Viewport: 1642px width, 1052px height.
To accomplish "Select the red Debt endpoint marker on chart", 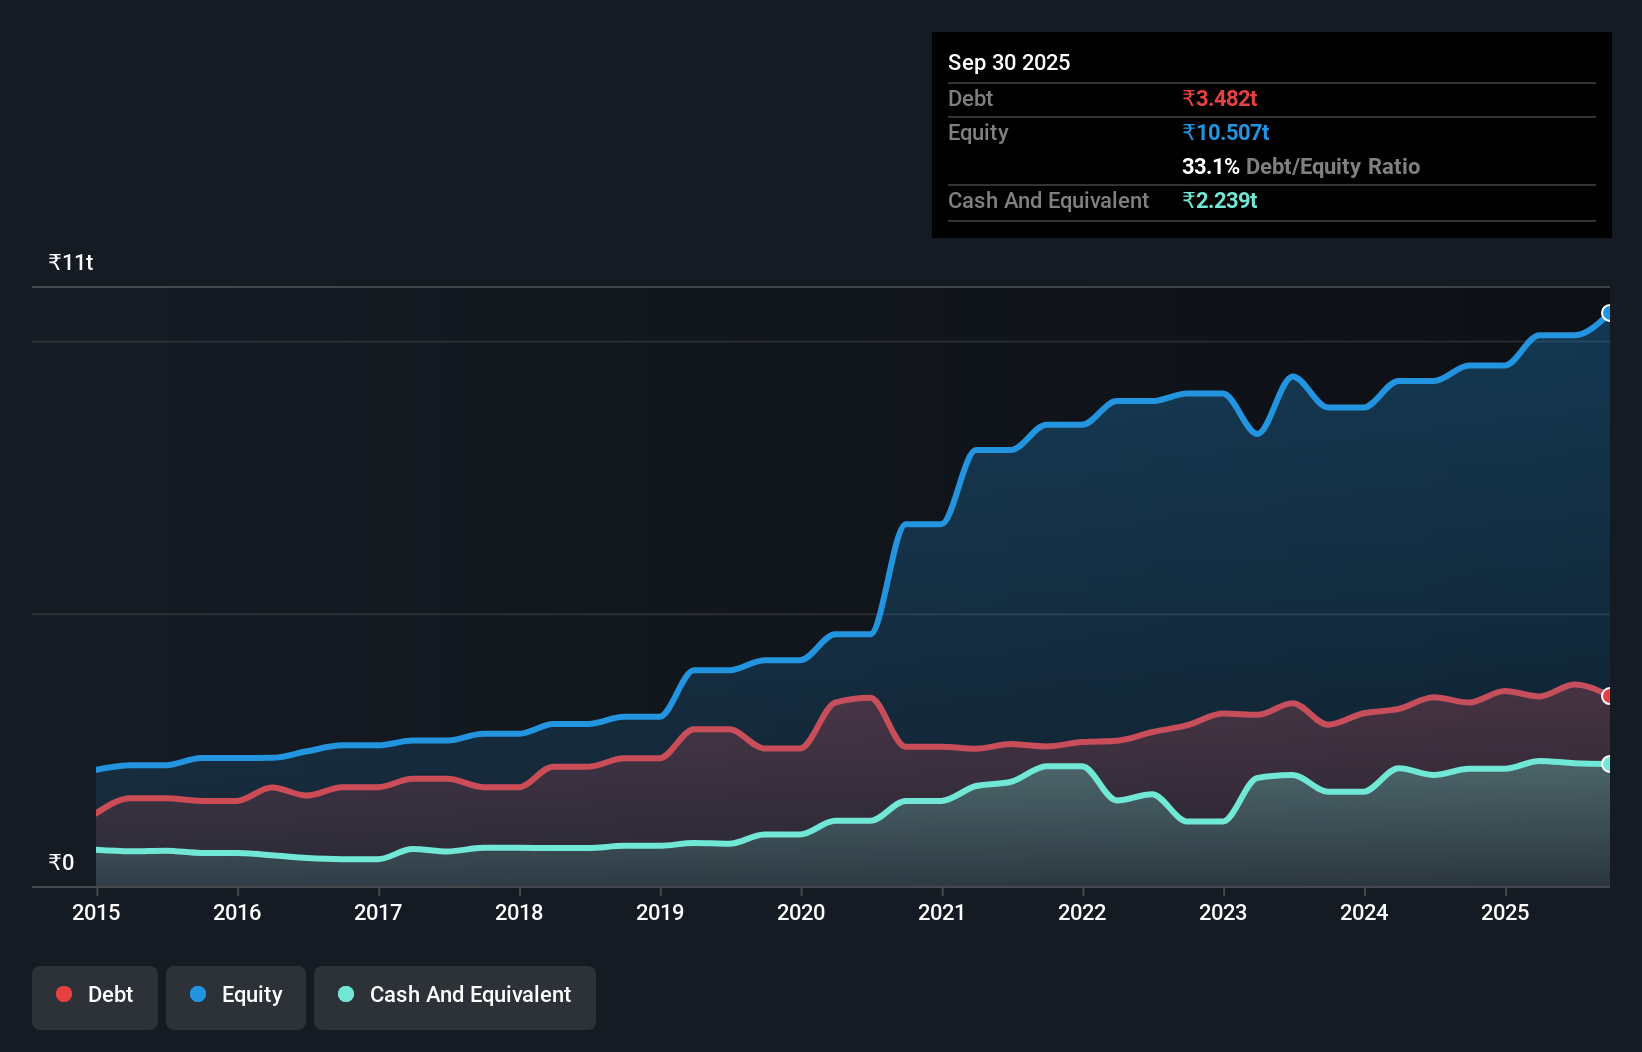I will pos(1607,695).
